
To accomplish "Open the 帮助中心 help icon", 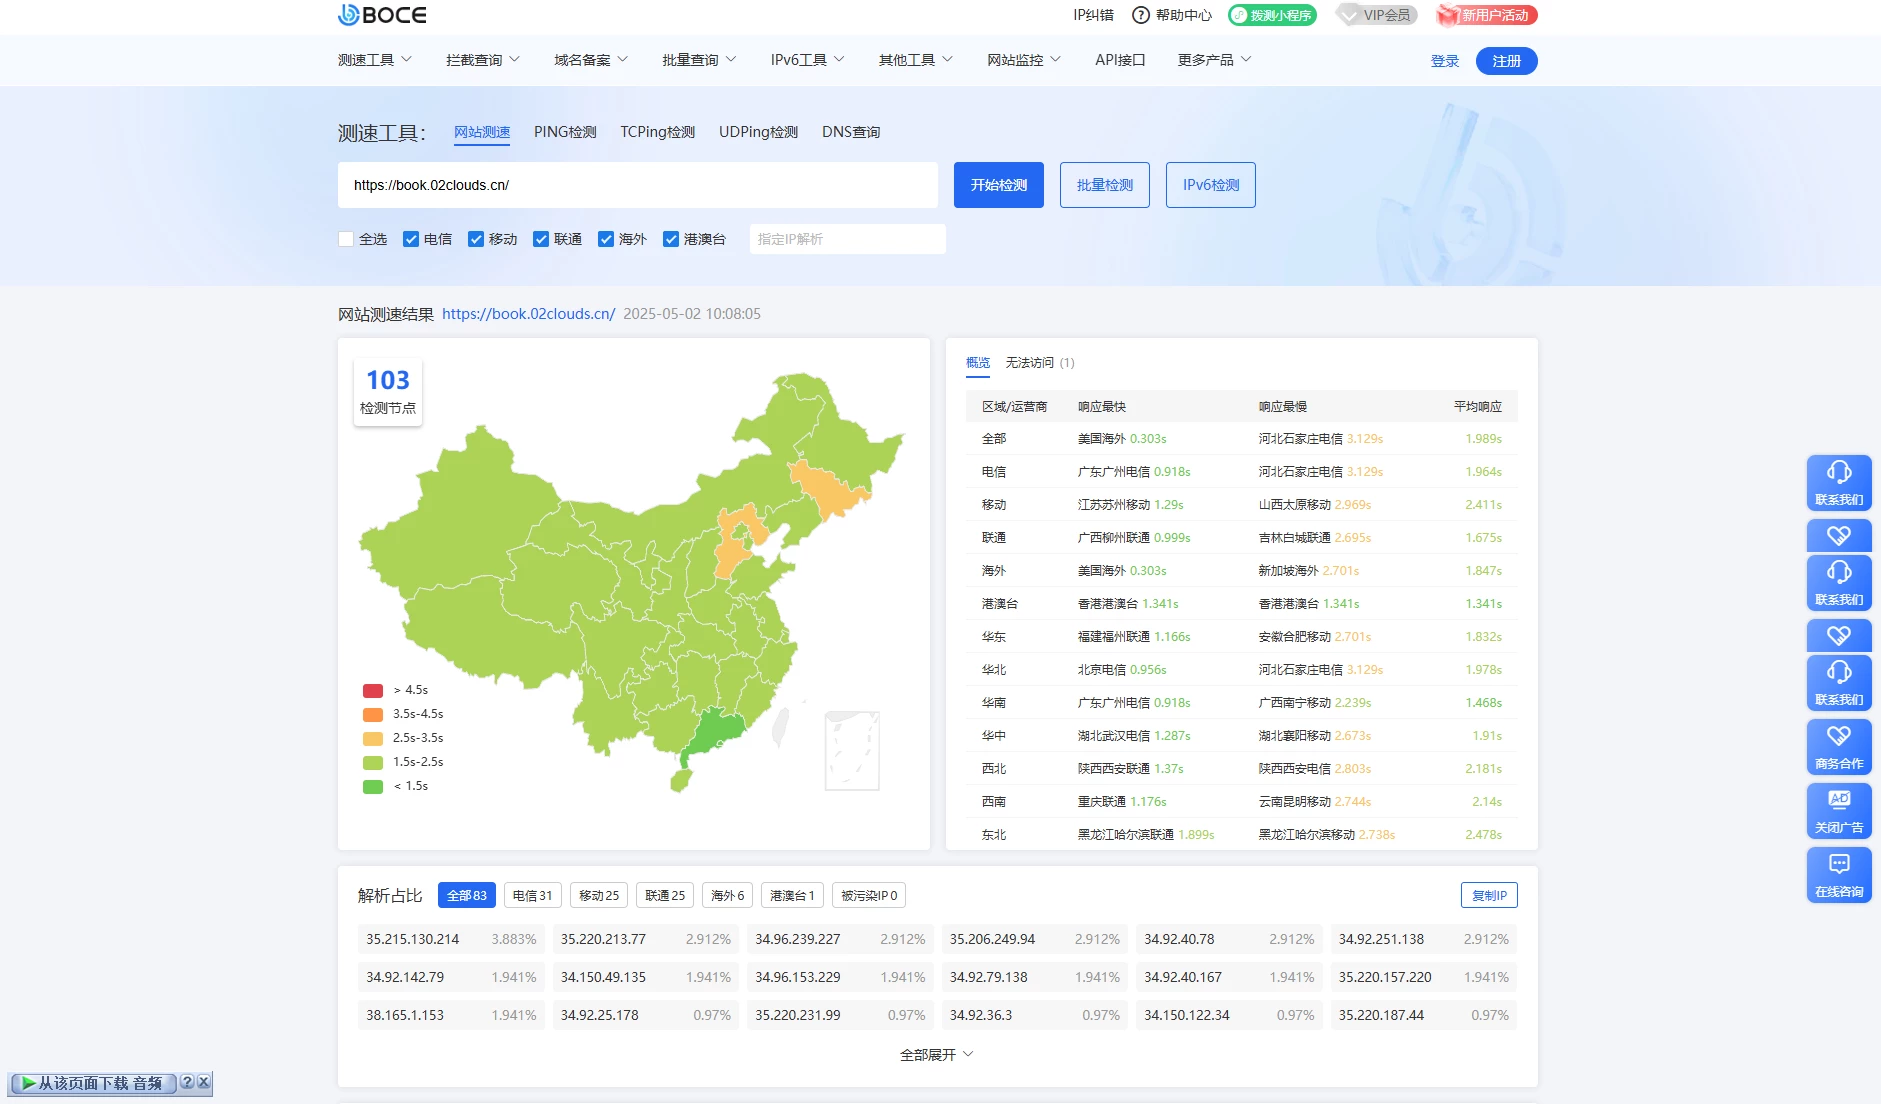I will (1141, 15).
